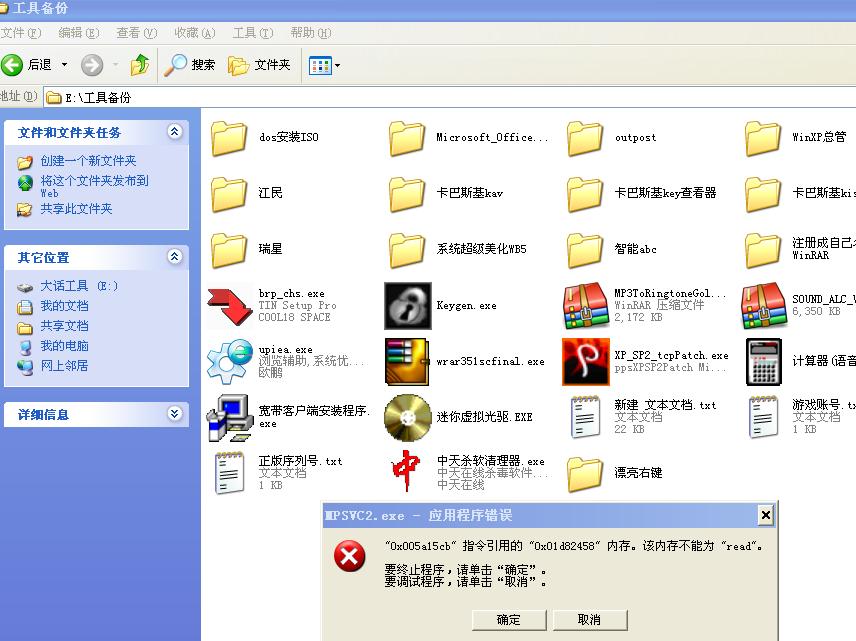Viewport: 856px width, 641px height.
Task: Open the WinXP总管 folder
Action: point(763,138)
